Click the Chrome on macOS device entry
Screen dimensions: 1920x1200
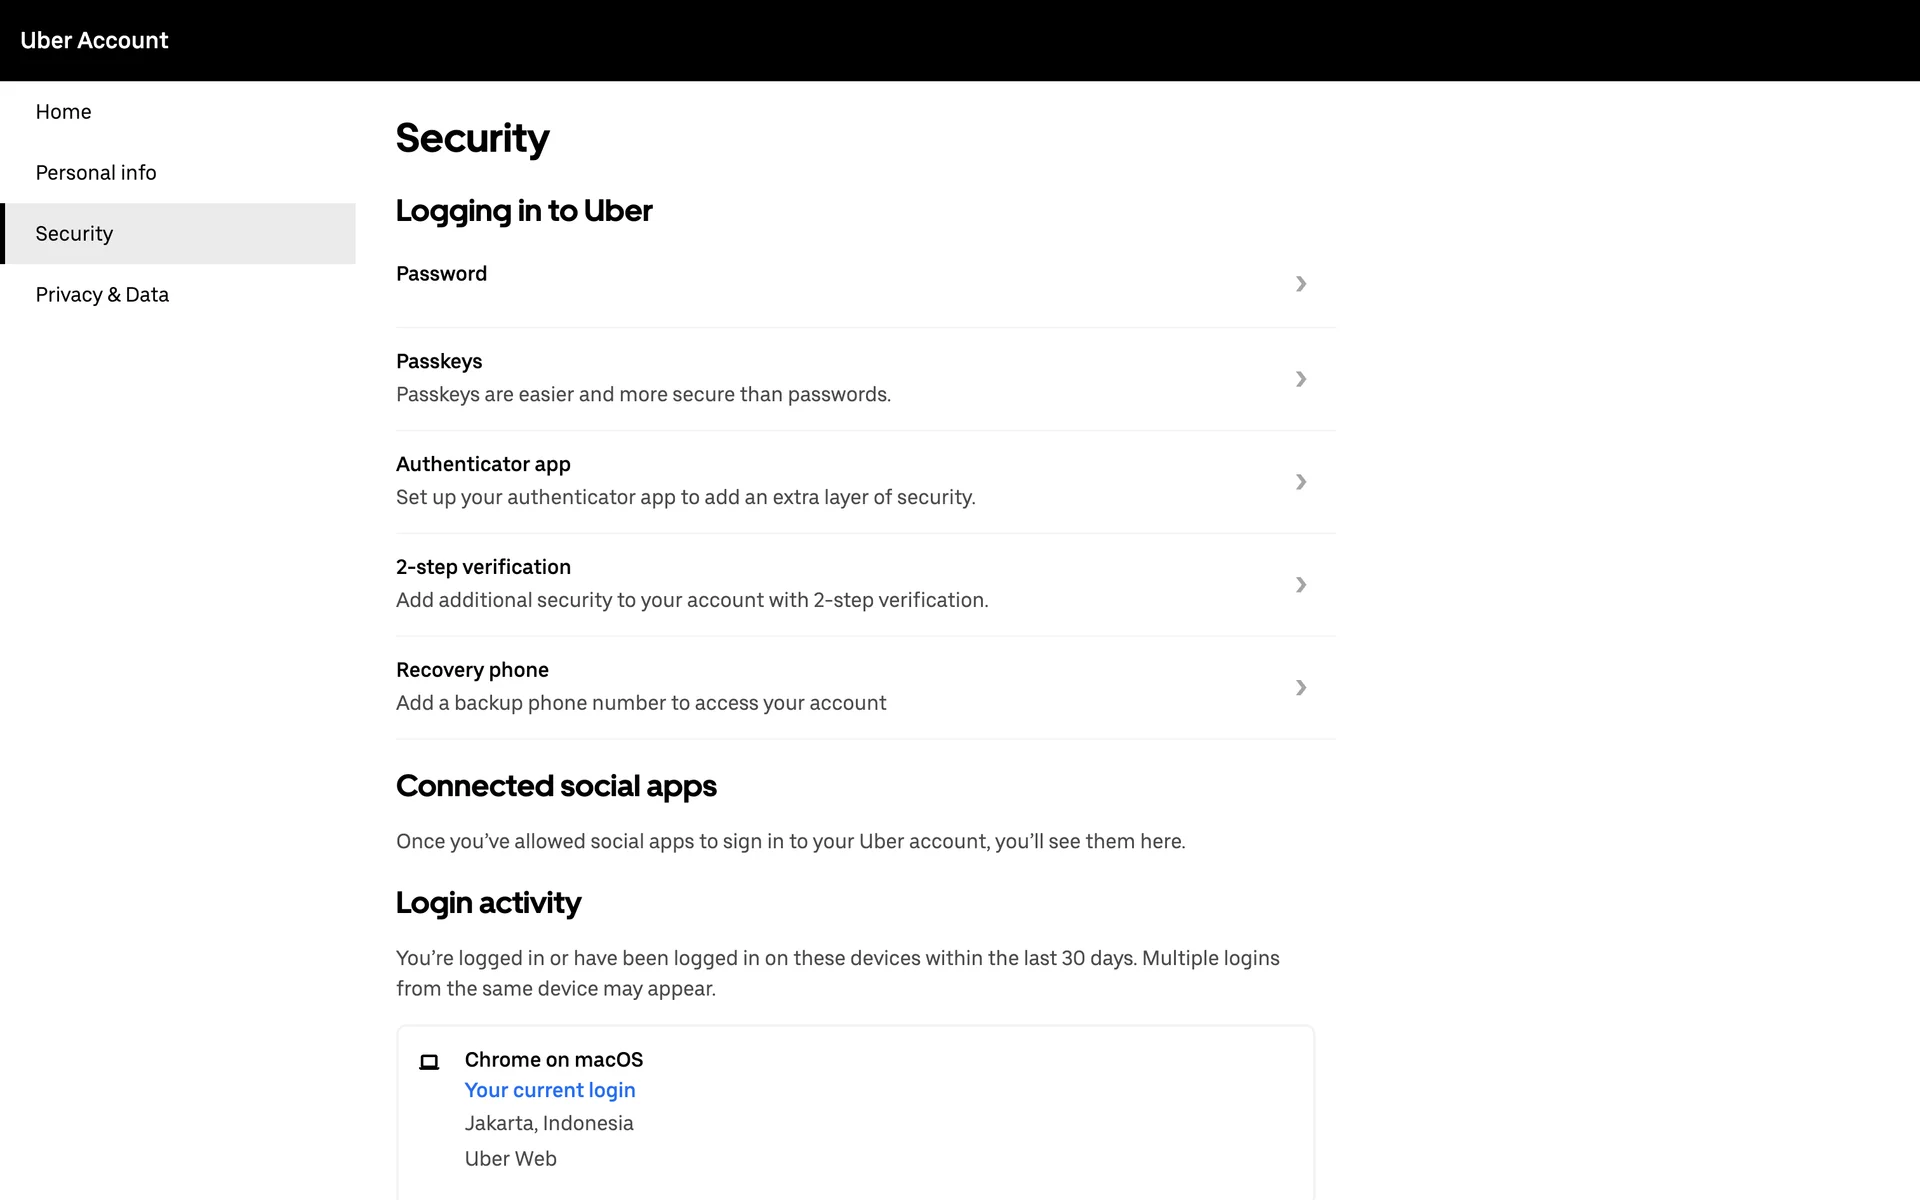(553, 1059)
